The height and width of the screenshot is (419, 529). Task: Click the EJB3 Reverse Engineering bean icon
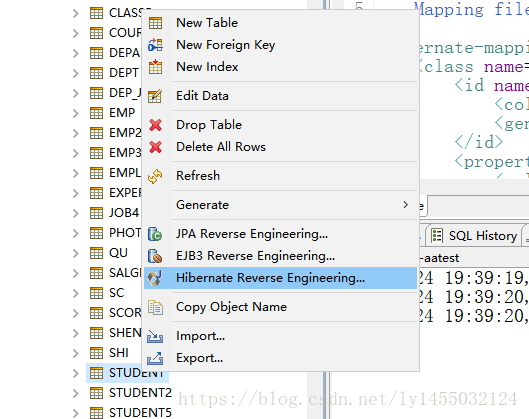coord(156,256)
